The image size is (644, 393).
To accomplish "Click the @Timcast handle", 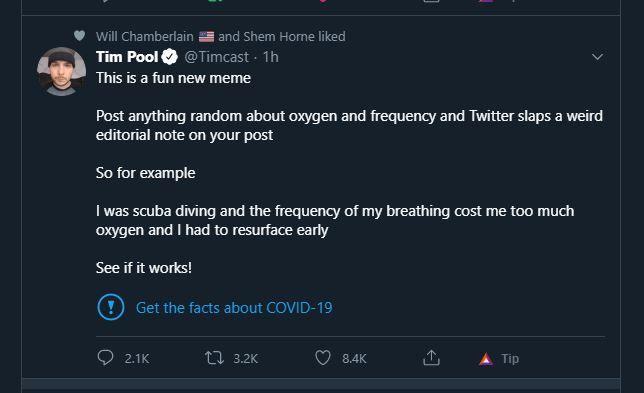I will point(216,57).
